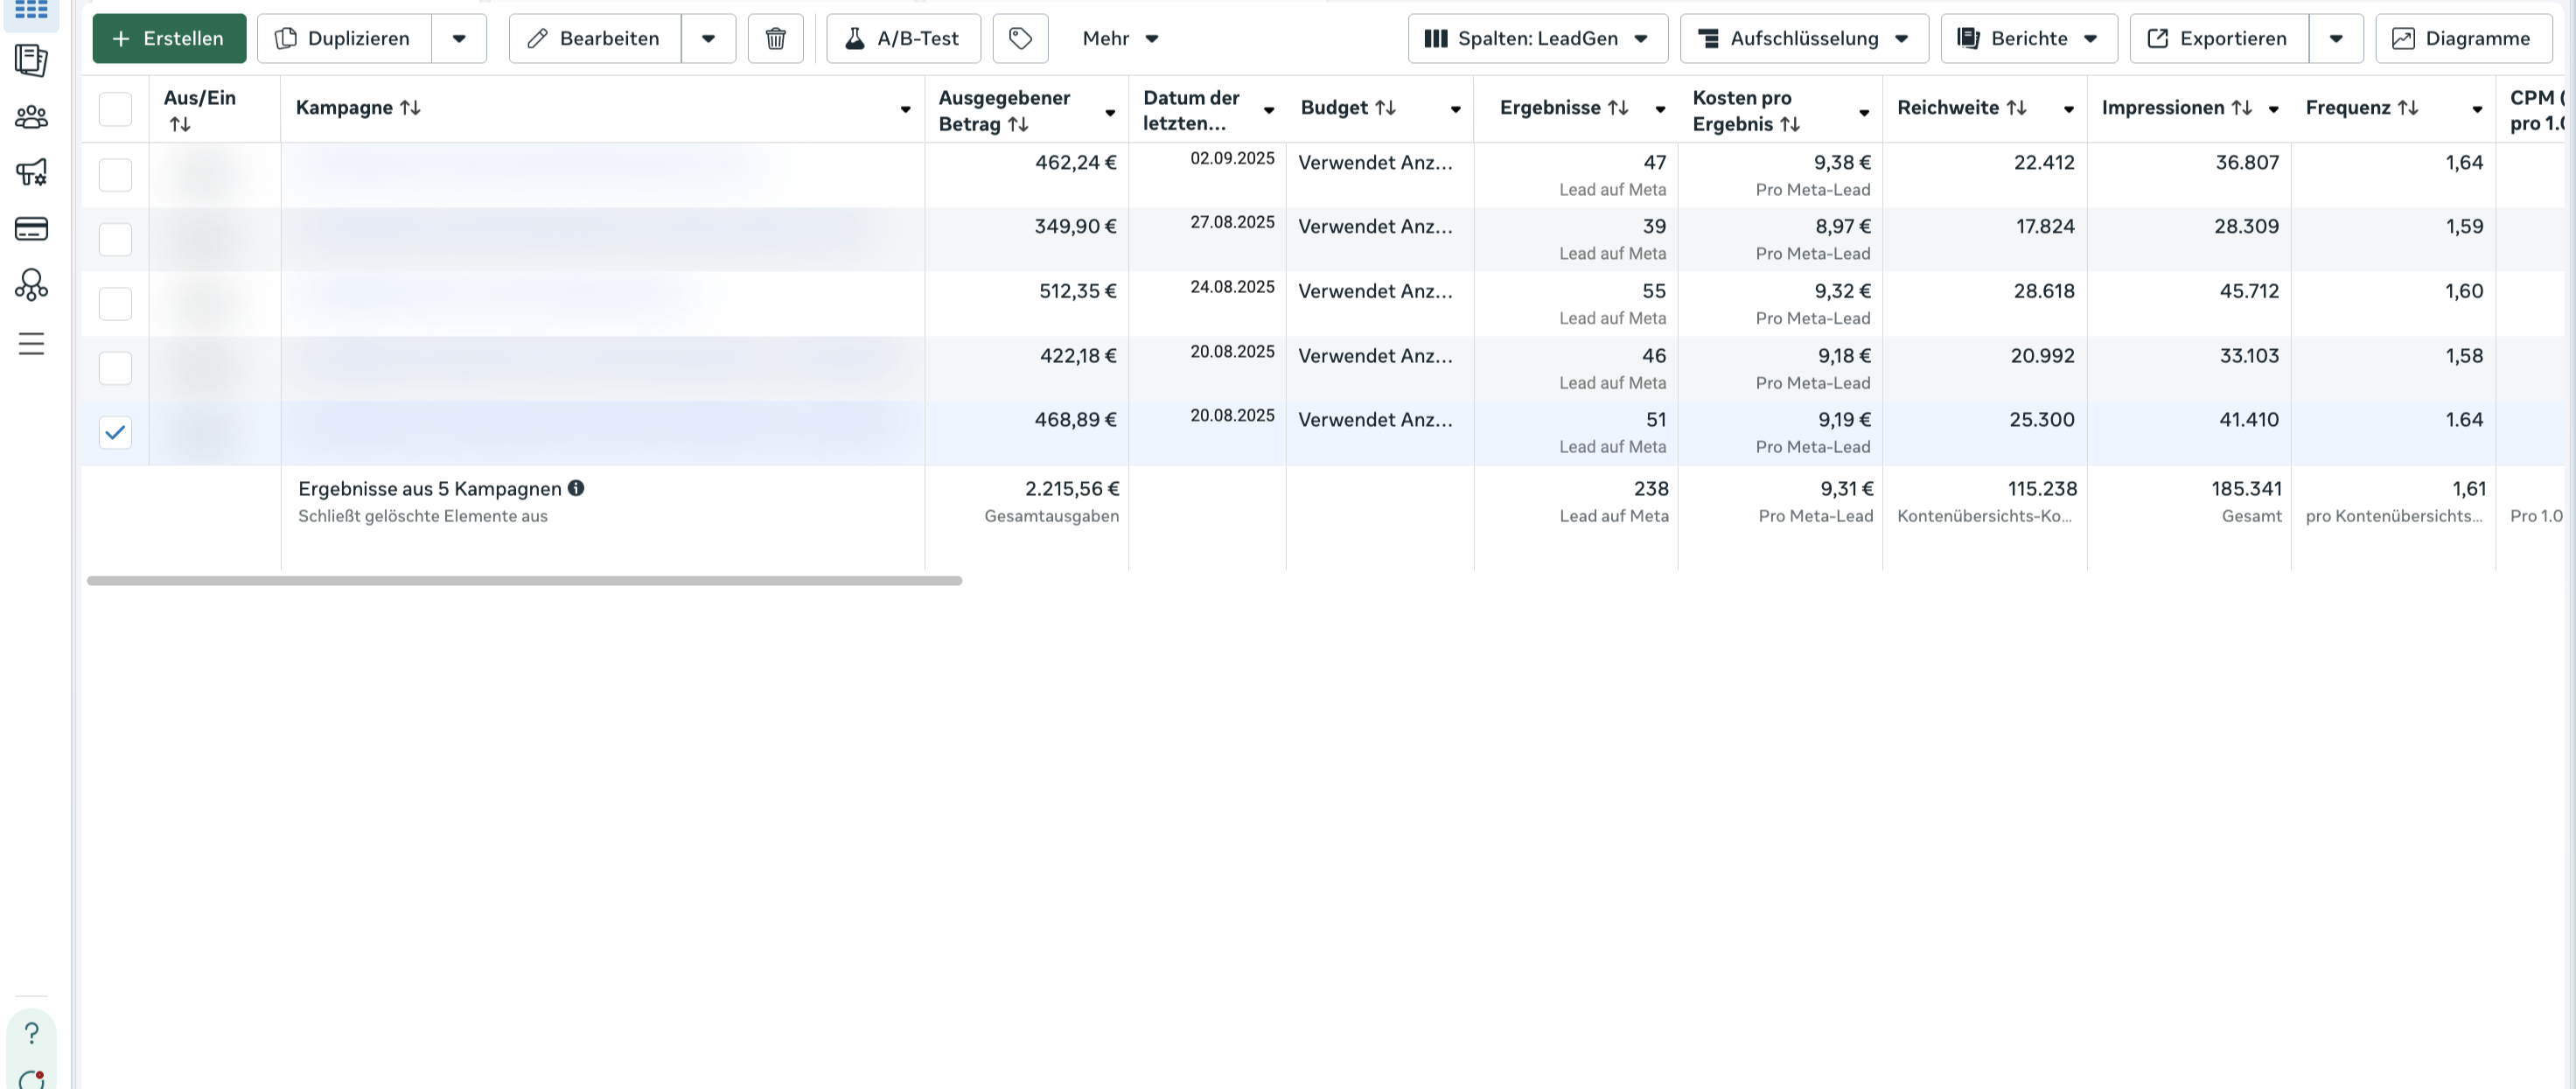The height and width of the screenshot is (1089, 2576).
Task: Uncheck the campaign row with 468,89 €
Action: [115, 432]
